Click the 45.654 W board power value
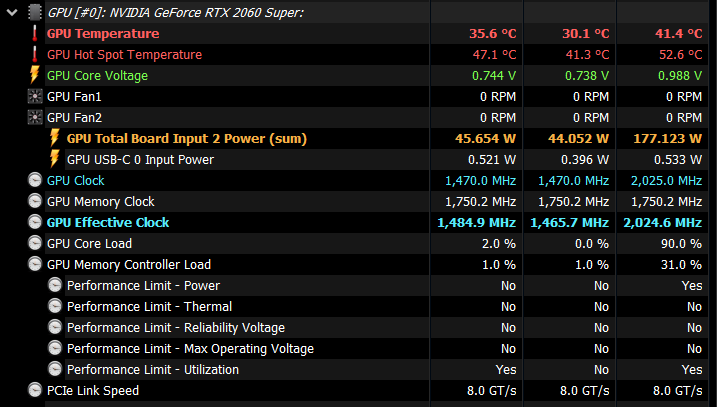 pos(485,139)
